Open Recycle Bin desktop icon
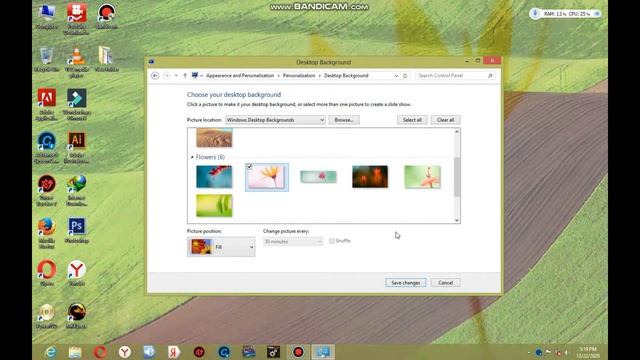640x360 pixels. point(47,60)
